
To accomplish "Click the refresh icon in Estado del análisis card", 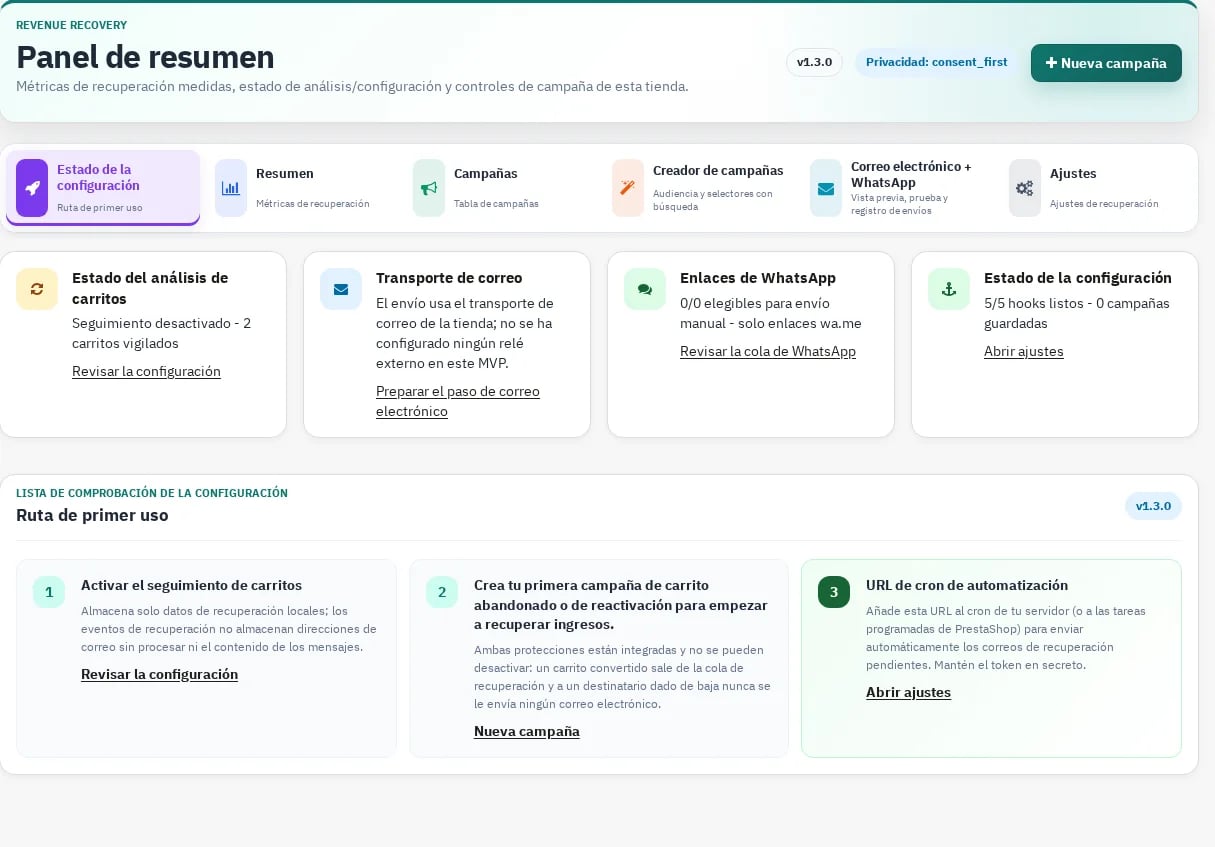I will tap(37, 289).
